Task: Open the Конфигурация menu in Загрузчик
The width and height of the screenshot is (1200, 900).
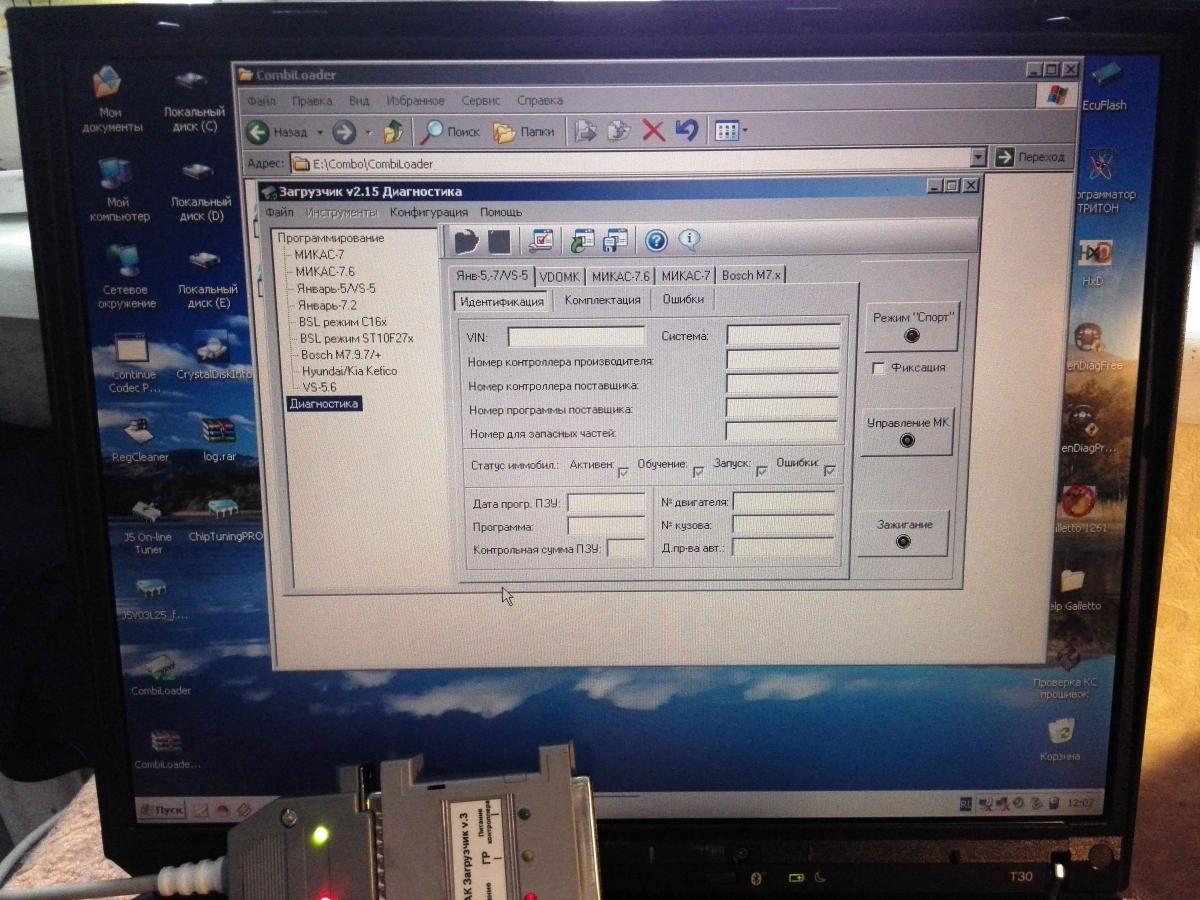Action: click(429, 212)
